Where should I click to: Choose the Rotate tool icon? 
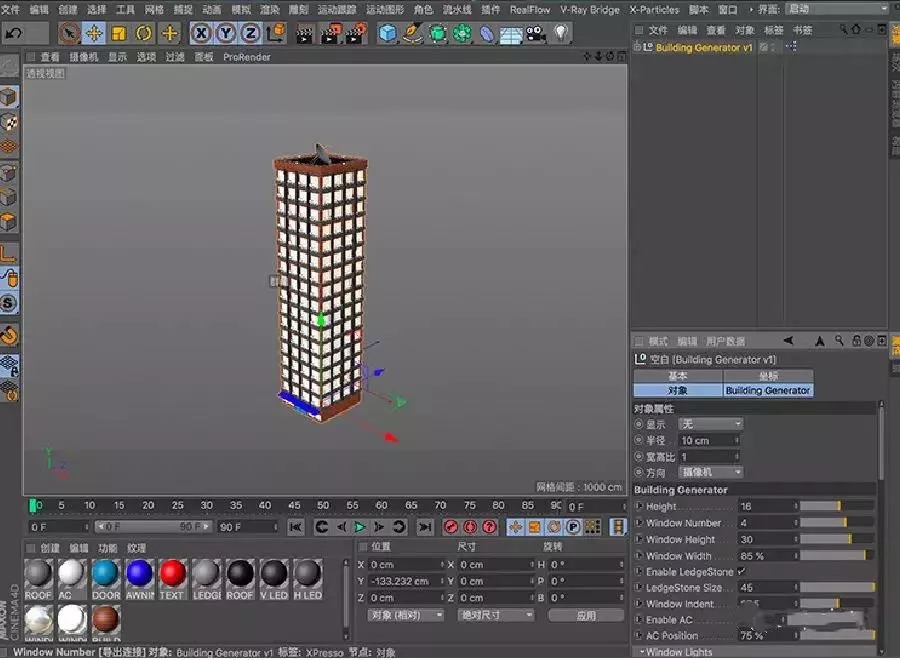(144, 33)
